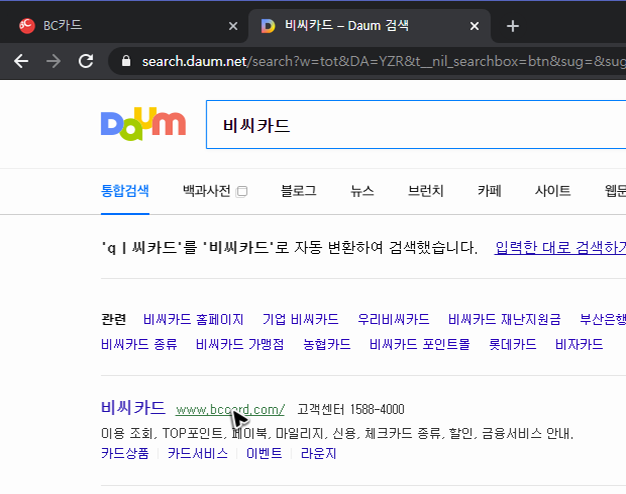Open related search 비자카드
This screenshot has width=626, height=494.
(579, 344)
